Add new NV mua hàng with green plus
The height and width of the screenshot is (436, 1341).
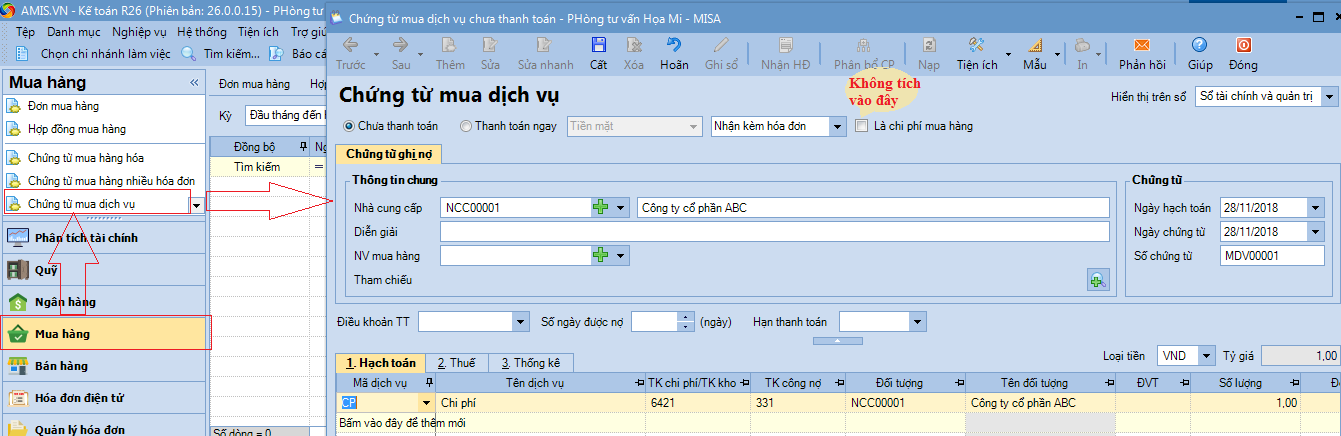coord(601,255)
